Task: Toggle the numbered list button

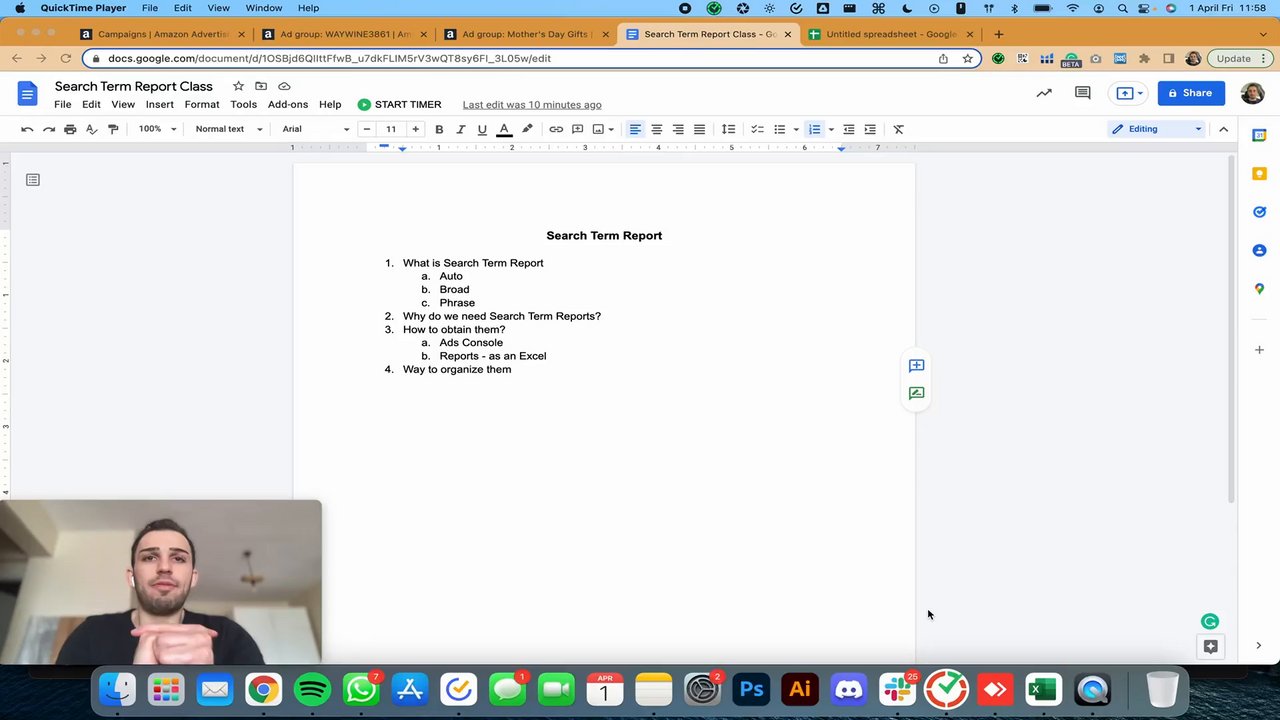Action: tap(814, 129)
